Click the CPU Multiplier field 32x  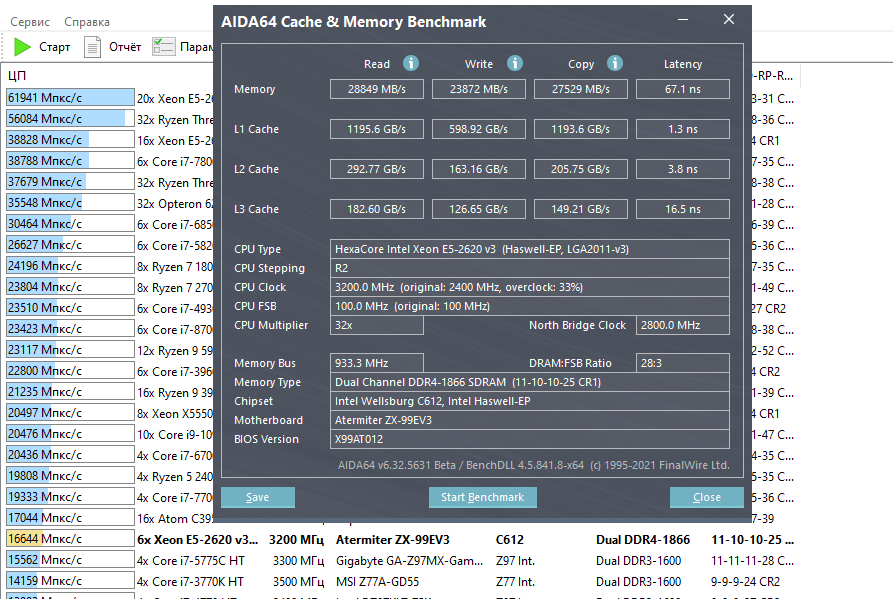(376, 325)
